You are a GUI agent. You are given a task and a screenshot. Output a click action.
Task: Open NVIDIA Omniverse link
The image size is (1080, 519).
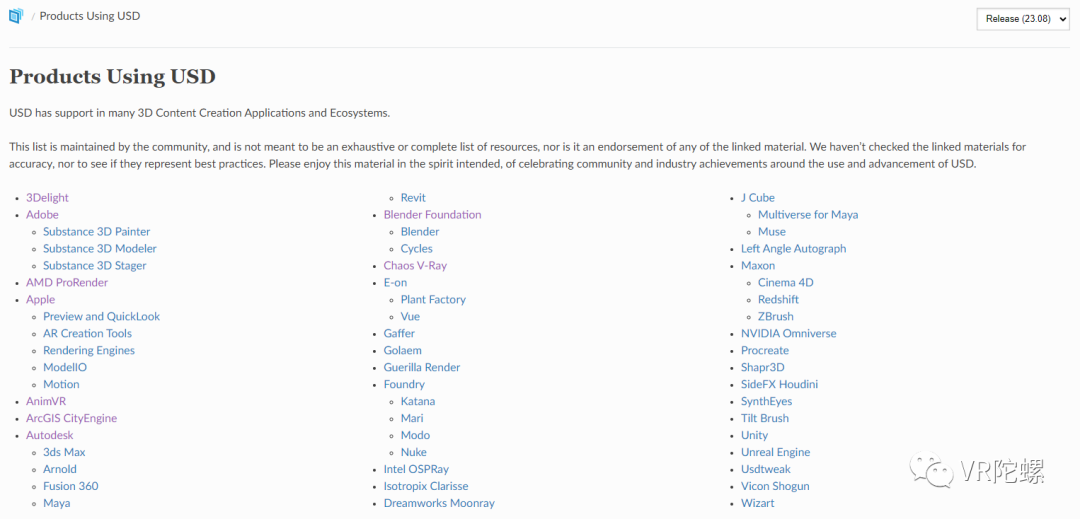coord(789,333)
